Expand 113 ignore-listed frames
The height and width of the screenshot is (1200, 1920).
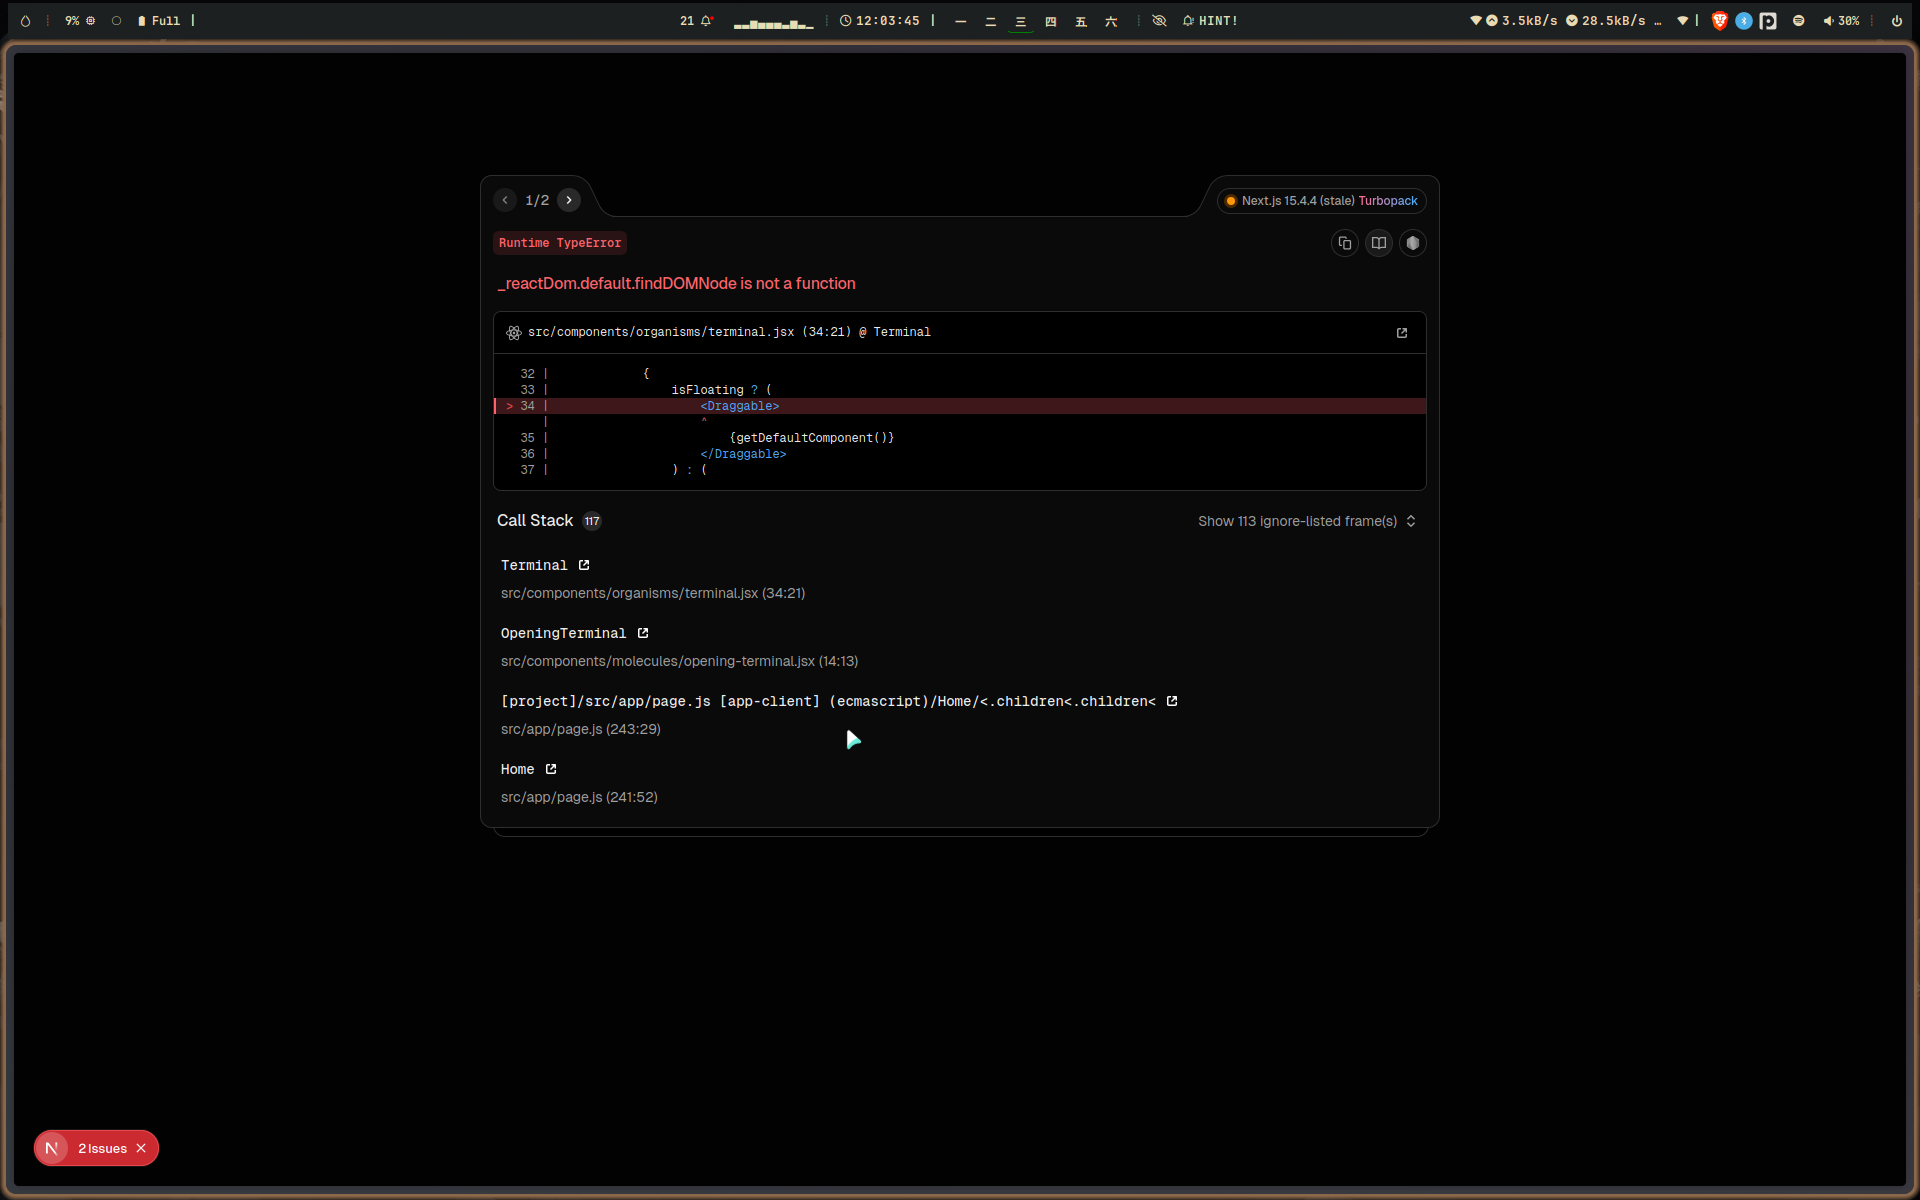pyautogui.click(x=1306, y=521)
